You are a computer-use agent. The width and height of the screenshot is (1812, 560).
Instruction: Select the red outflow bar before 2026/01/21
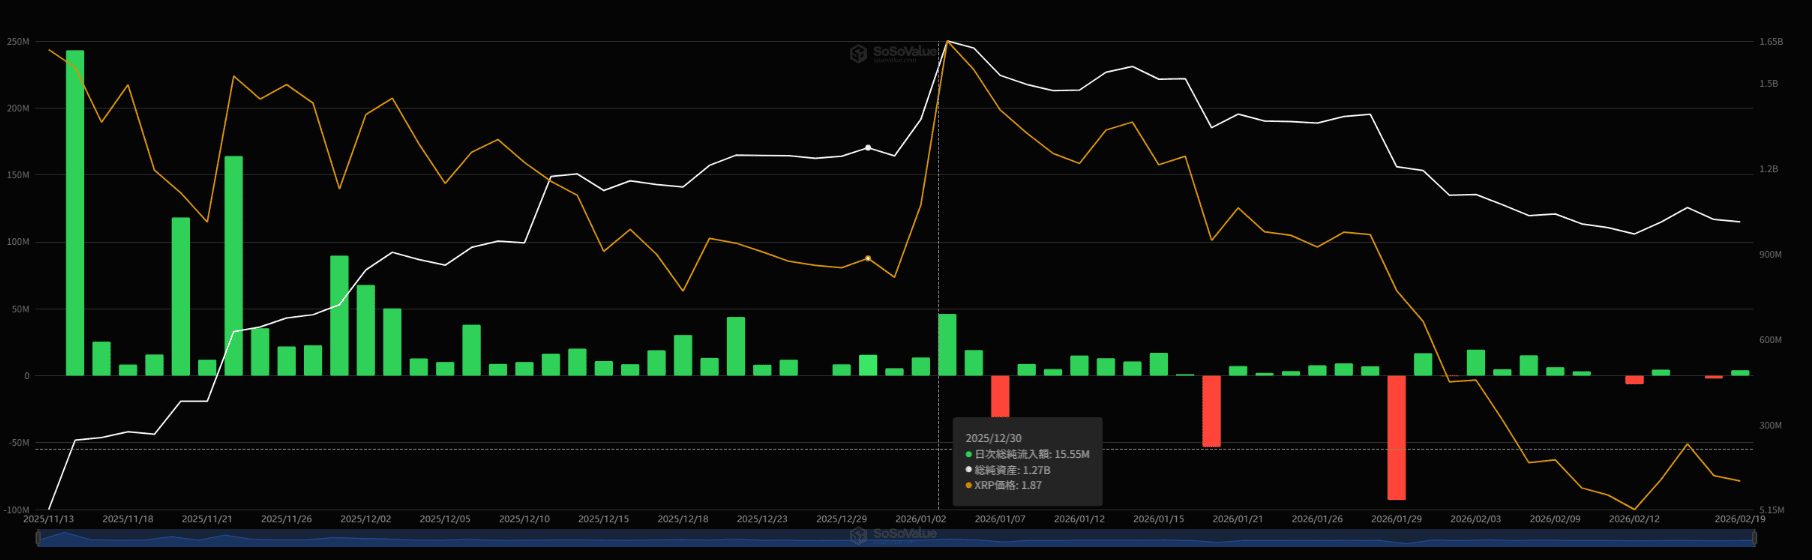[1211, 410]
